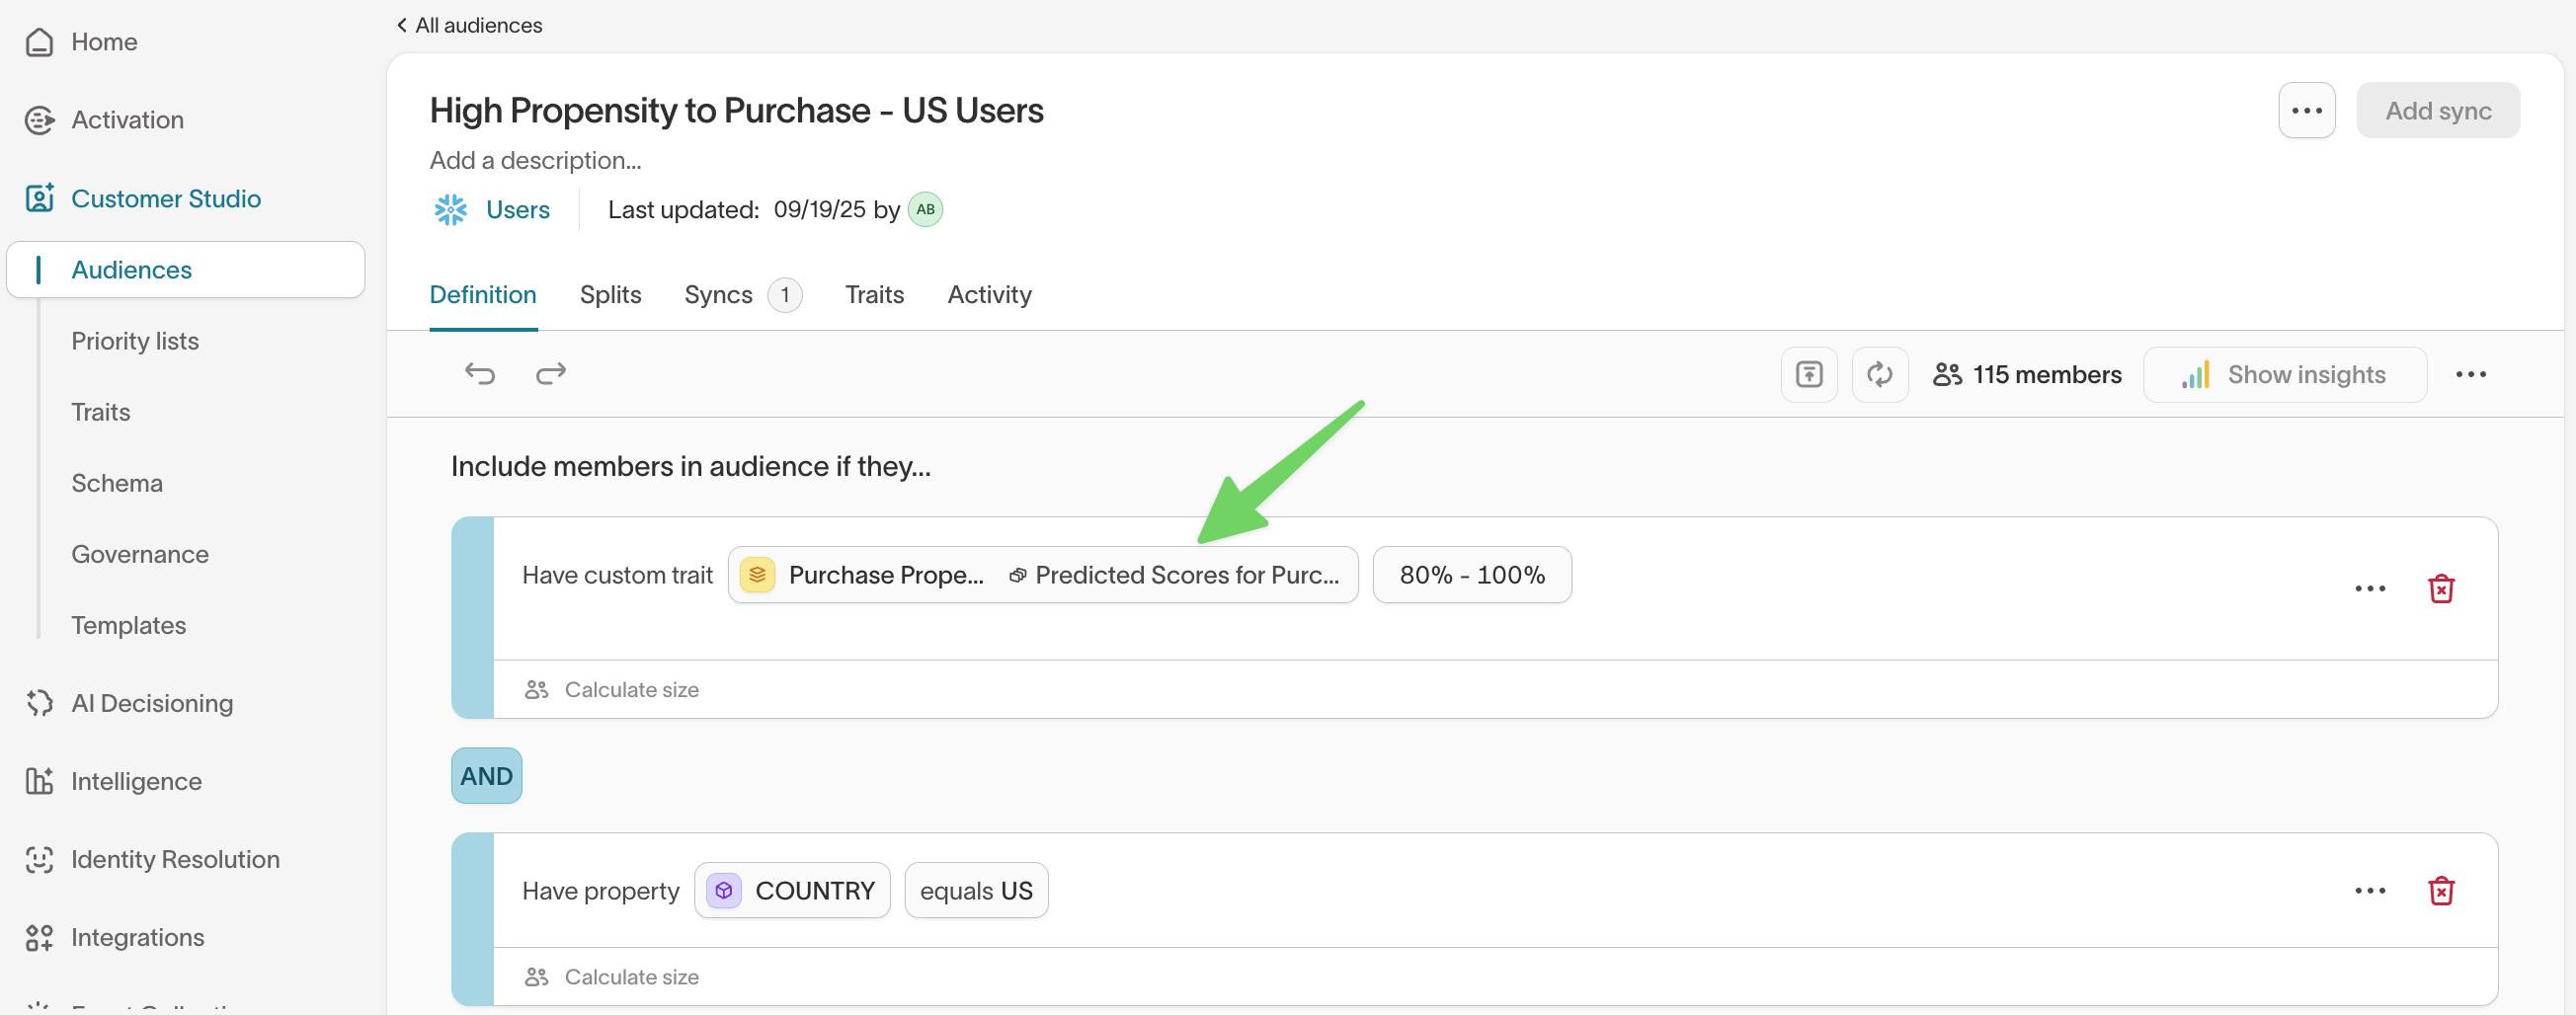Open Purchase Propensity trait selector
2576x1015 pixels.
coord(1042,575)
